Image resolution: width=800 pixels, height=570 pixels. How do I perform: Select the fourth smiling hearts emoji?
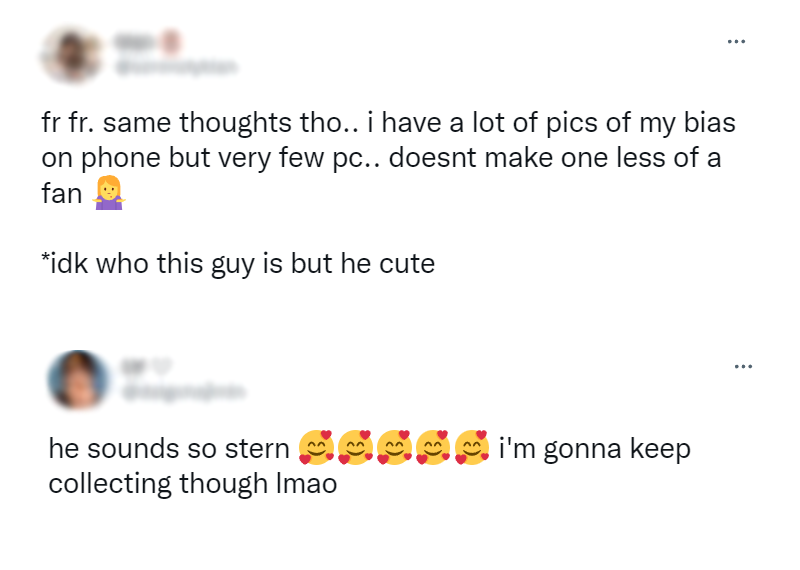click(433, 449)
